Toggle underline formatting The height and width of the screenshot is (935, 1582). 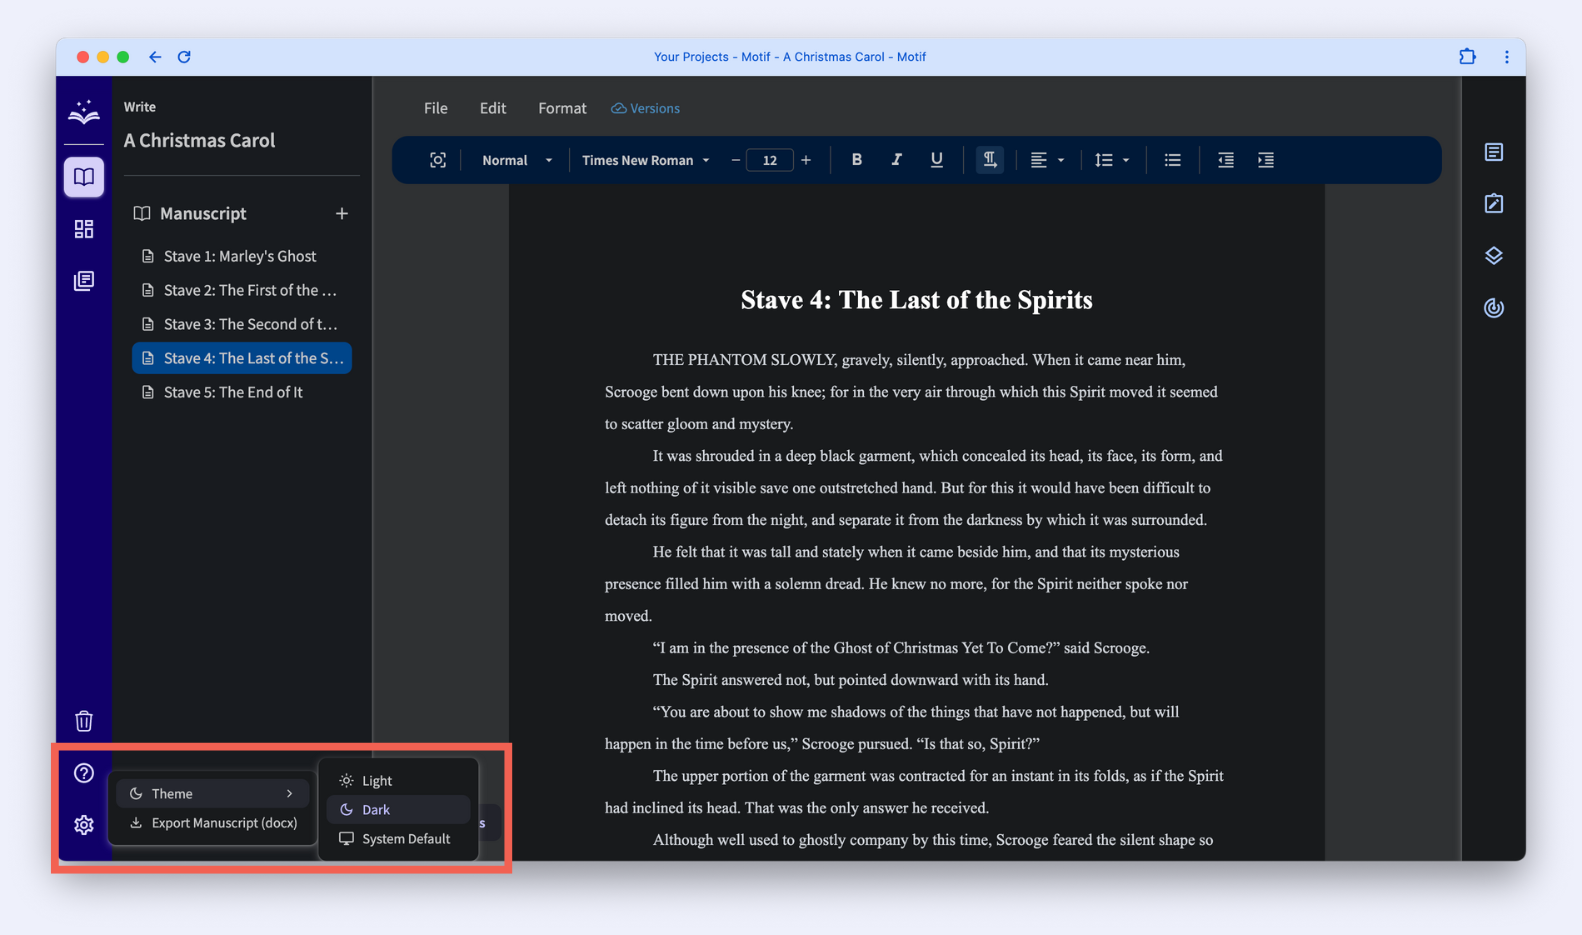937,160
